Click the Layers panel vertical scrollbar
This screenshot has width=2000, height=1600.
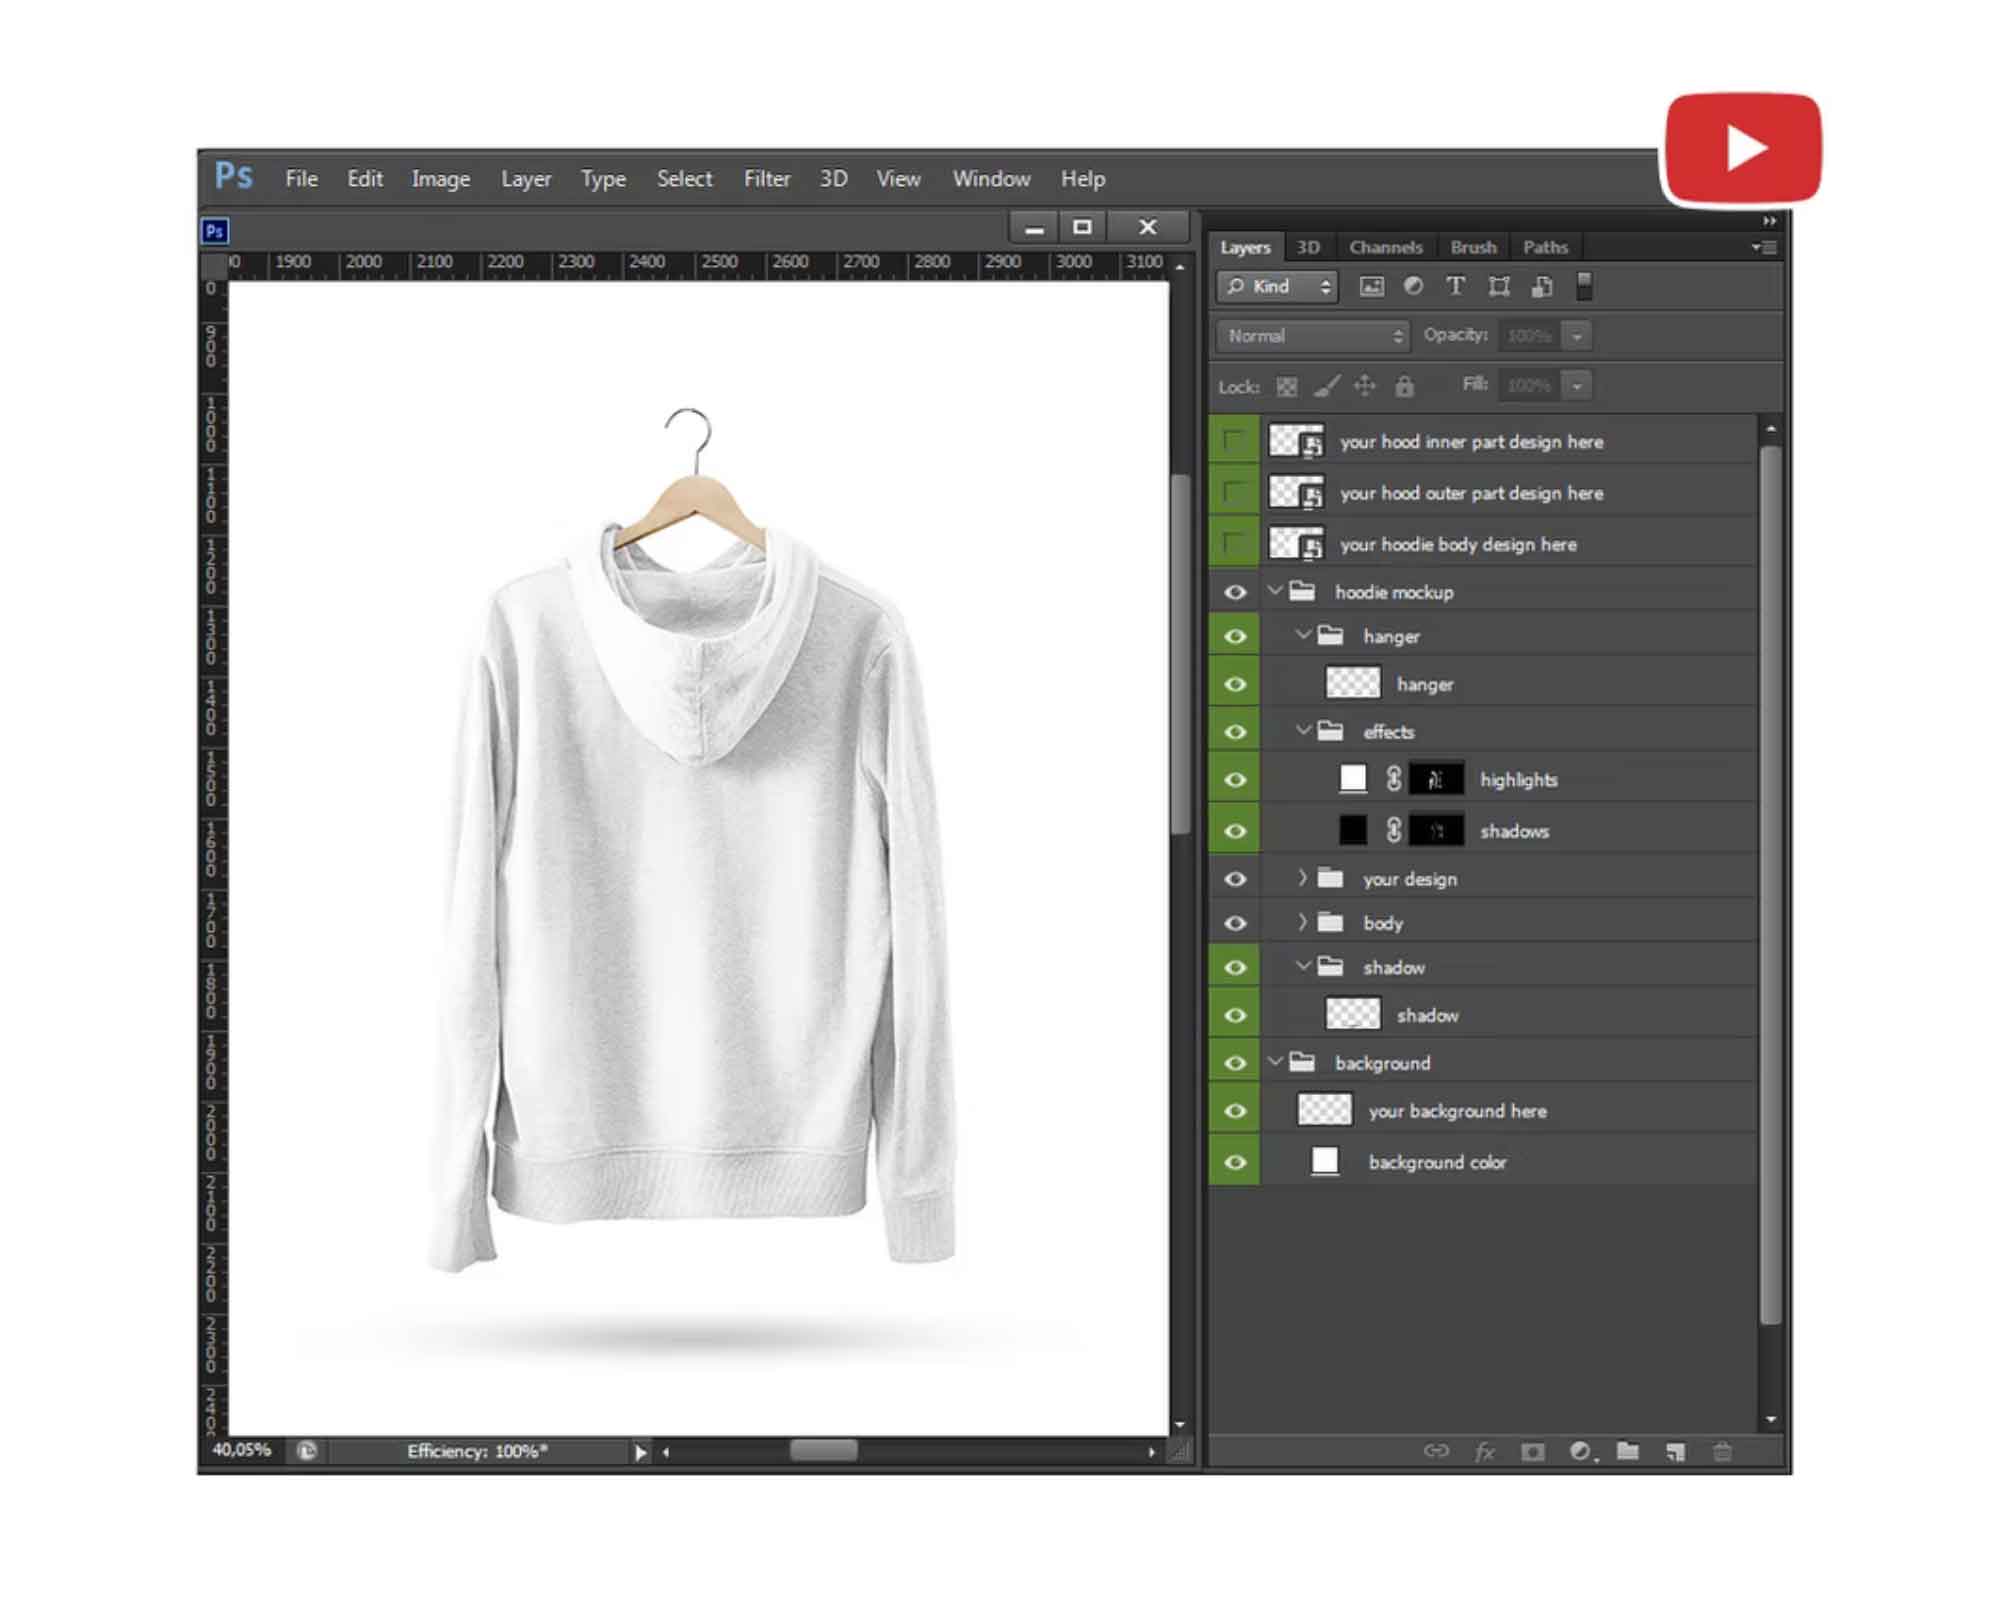pyautogui.click(x=1770, y=885)
